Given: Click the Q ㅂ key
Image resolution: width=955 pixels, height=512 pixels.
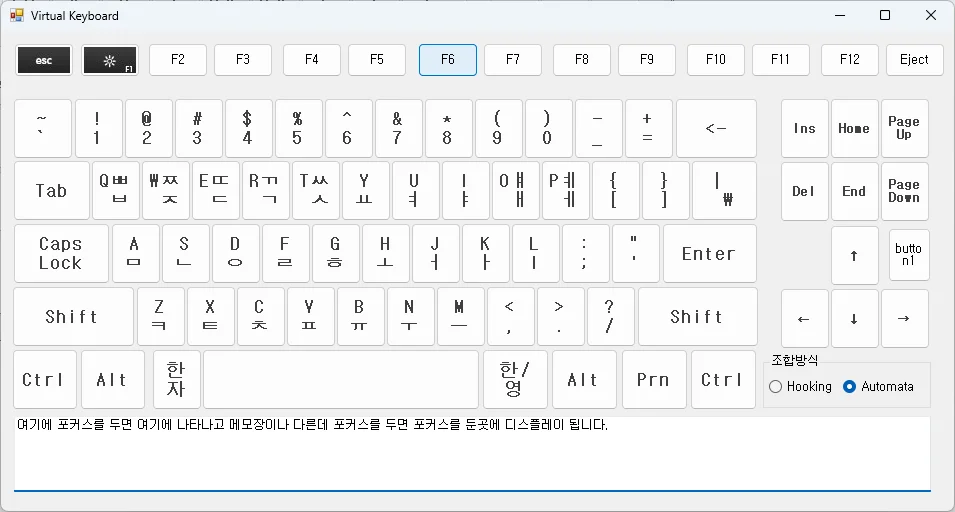Looking at the screenshot, I should pyautogui.click(x=116, y=191).
